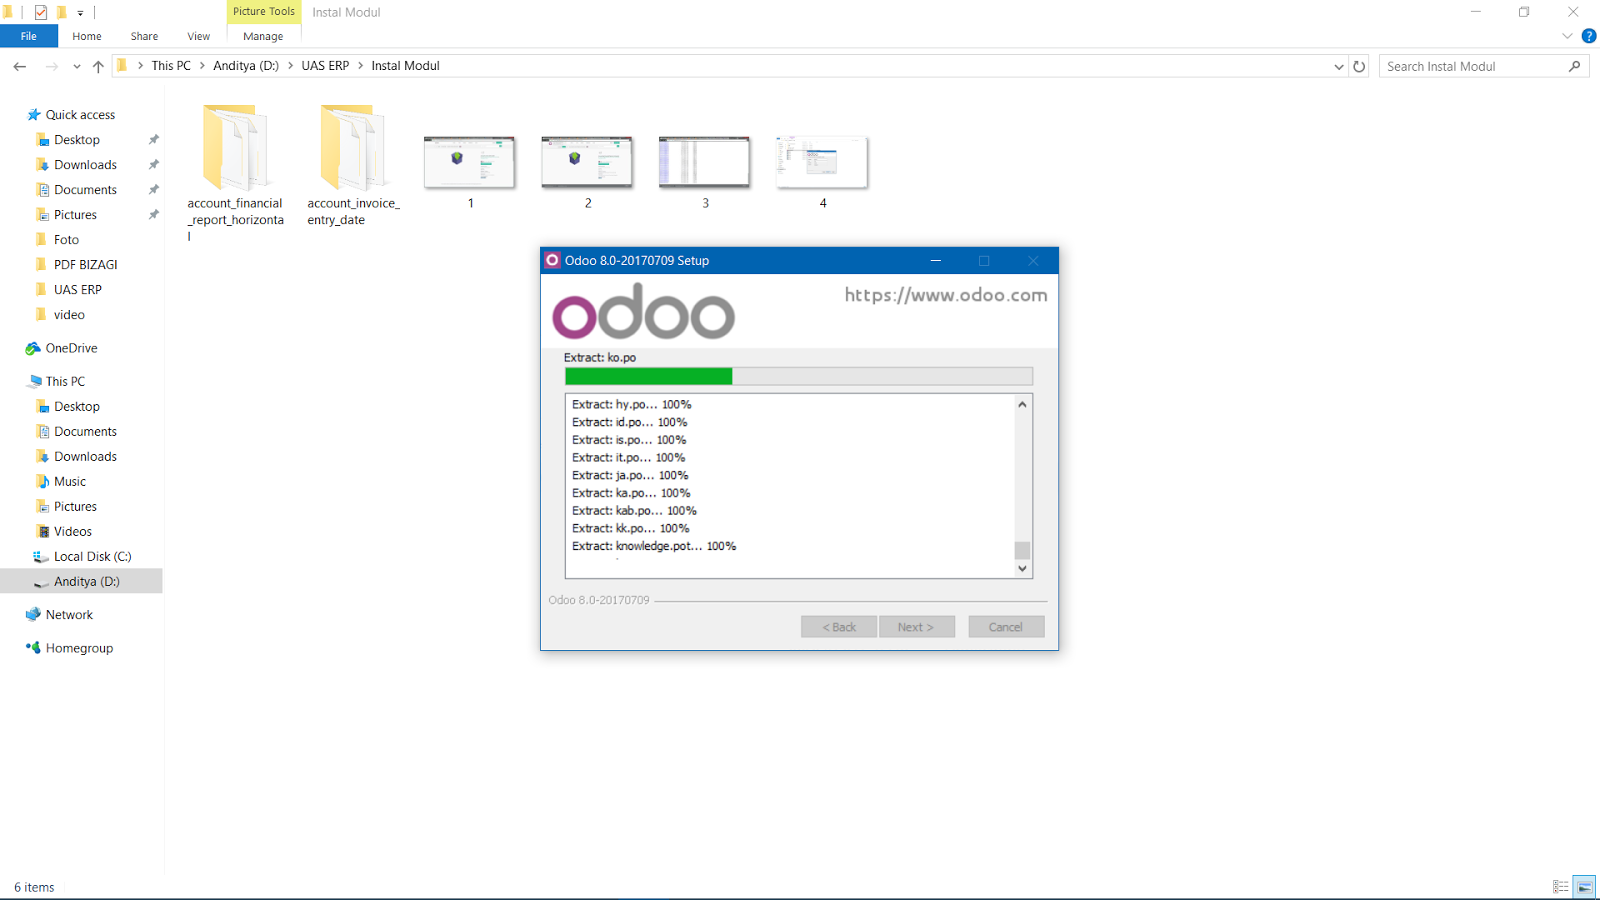Select image thumbnail named 2

588,172
